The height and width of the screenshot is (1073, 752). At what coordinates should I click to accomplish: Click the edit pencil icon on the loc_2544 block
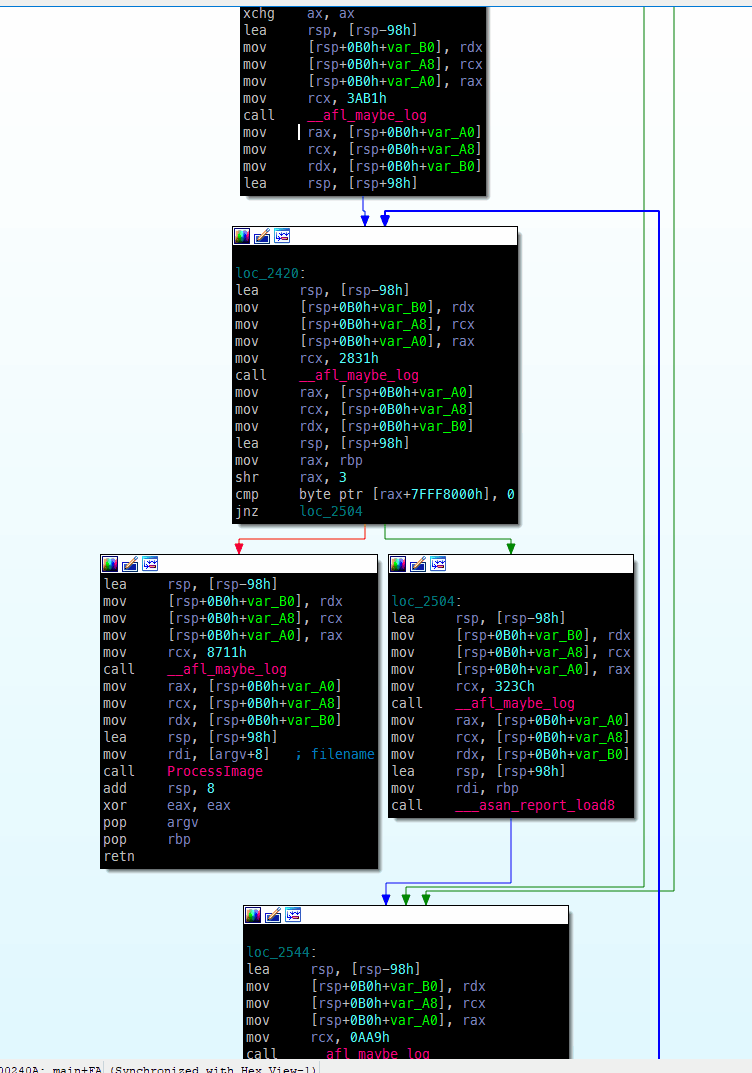[274, 915]
